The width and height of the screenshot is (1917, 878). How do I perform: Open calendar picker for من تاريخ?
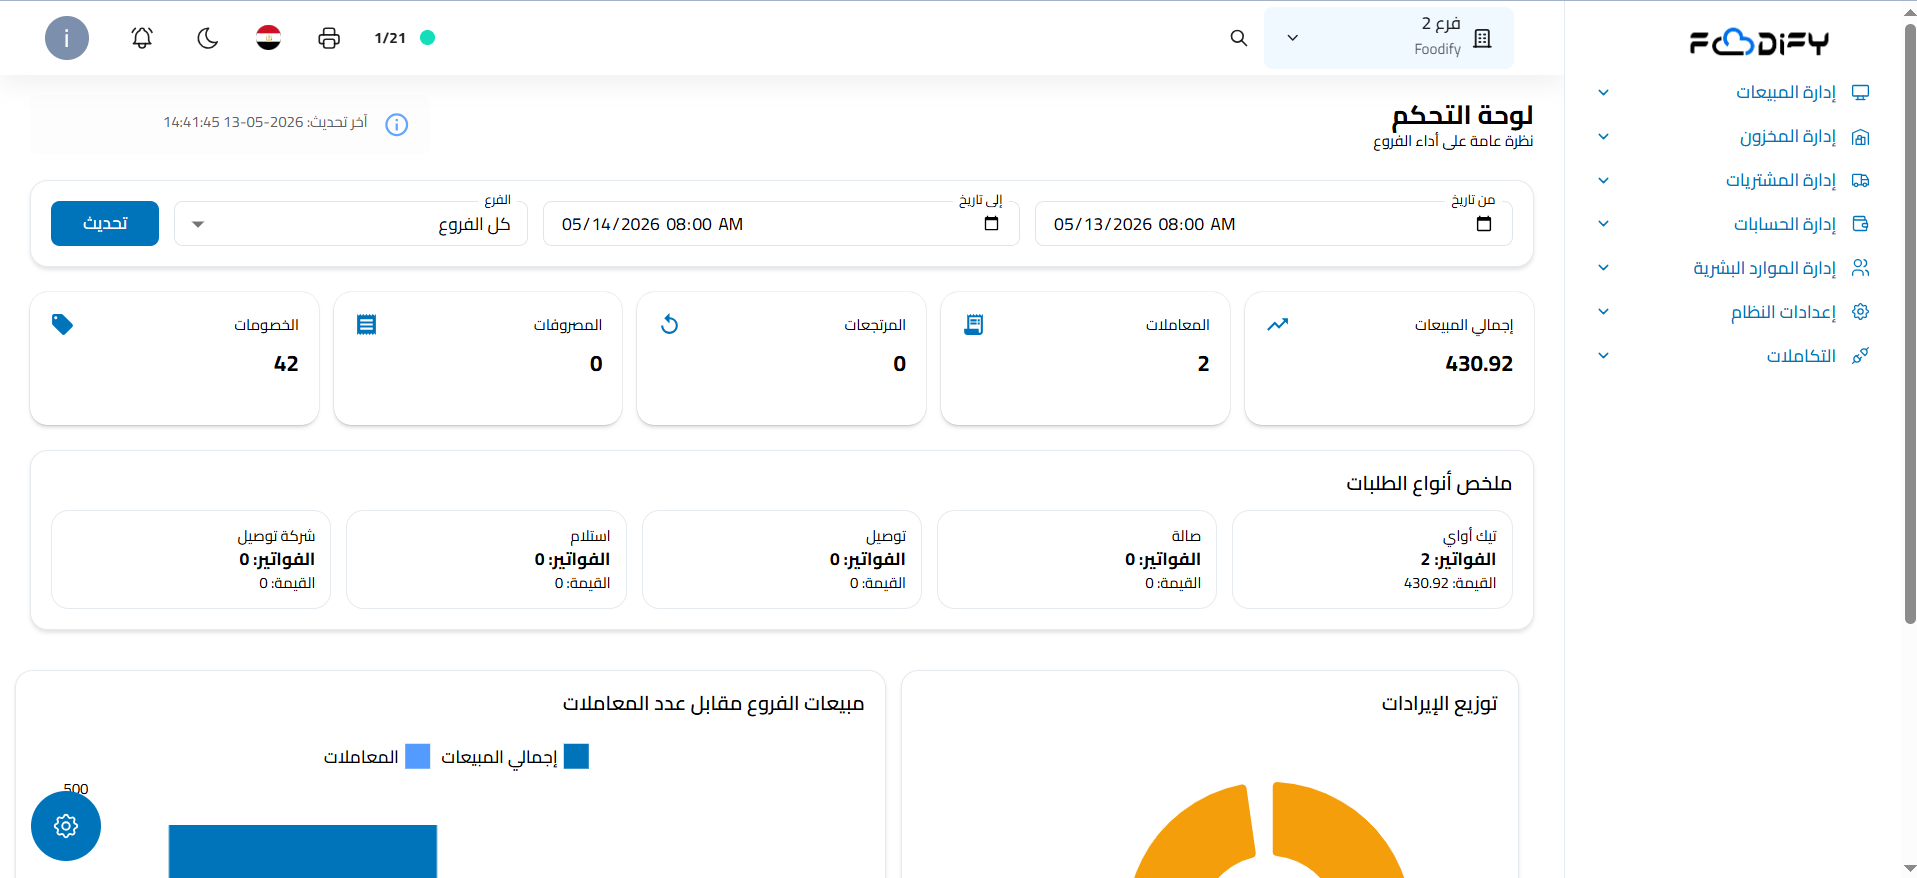click(x=1484, y=223)
